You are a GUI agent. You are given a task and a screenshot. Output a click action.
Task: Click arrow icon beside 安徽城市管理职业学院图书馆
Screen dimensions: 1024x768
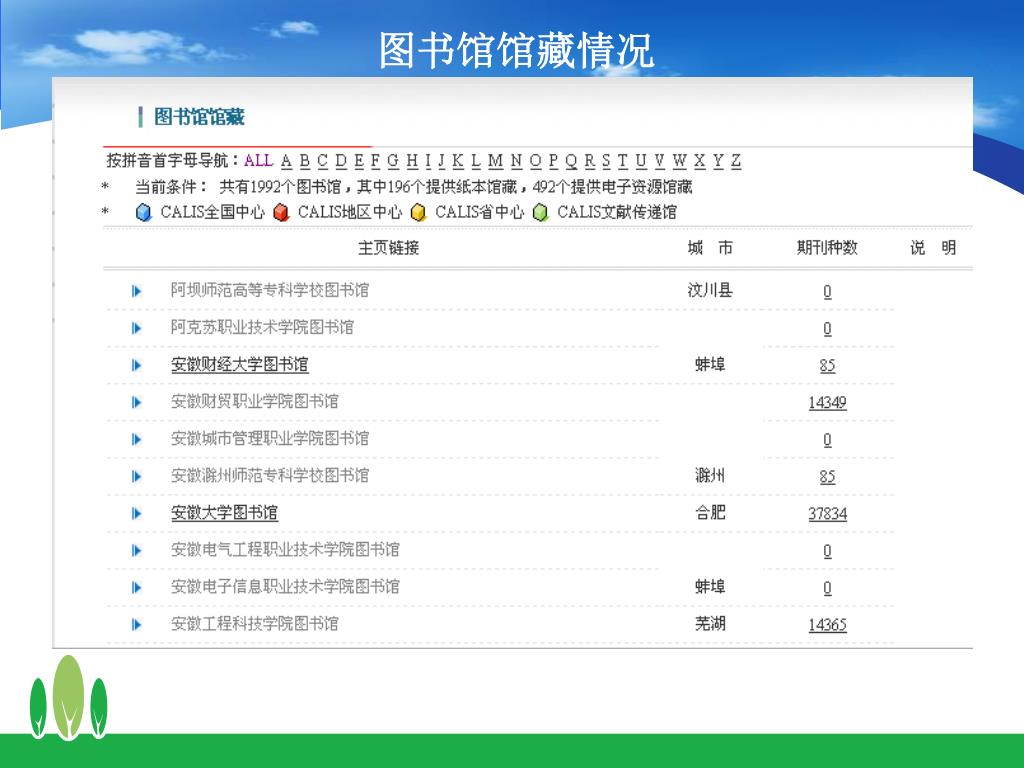click(136, 439)
